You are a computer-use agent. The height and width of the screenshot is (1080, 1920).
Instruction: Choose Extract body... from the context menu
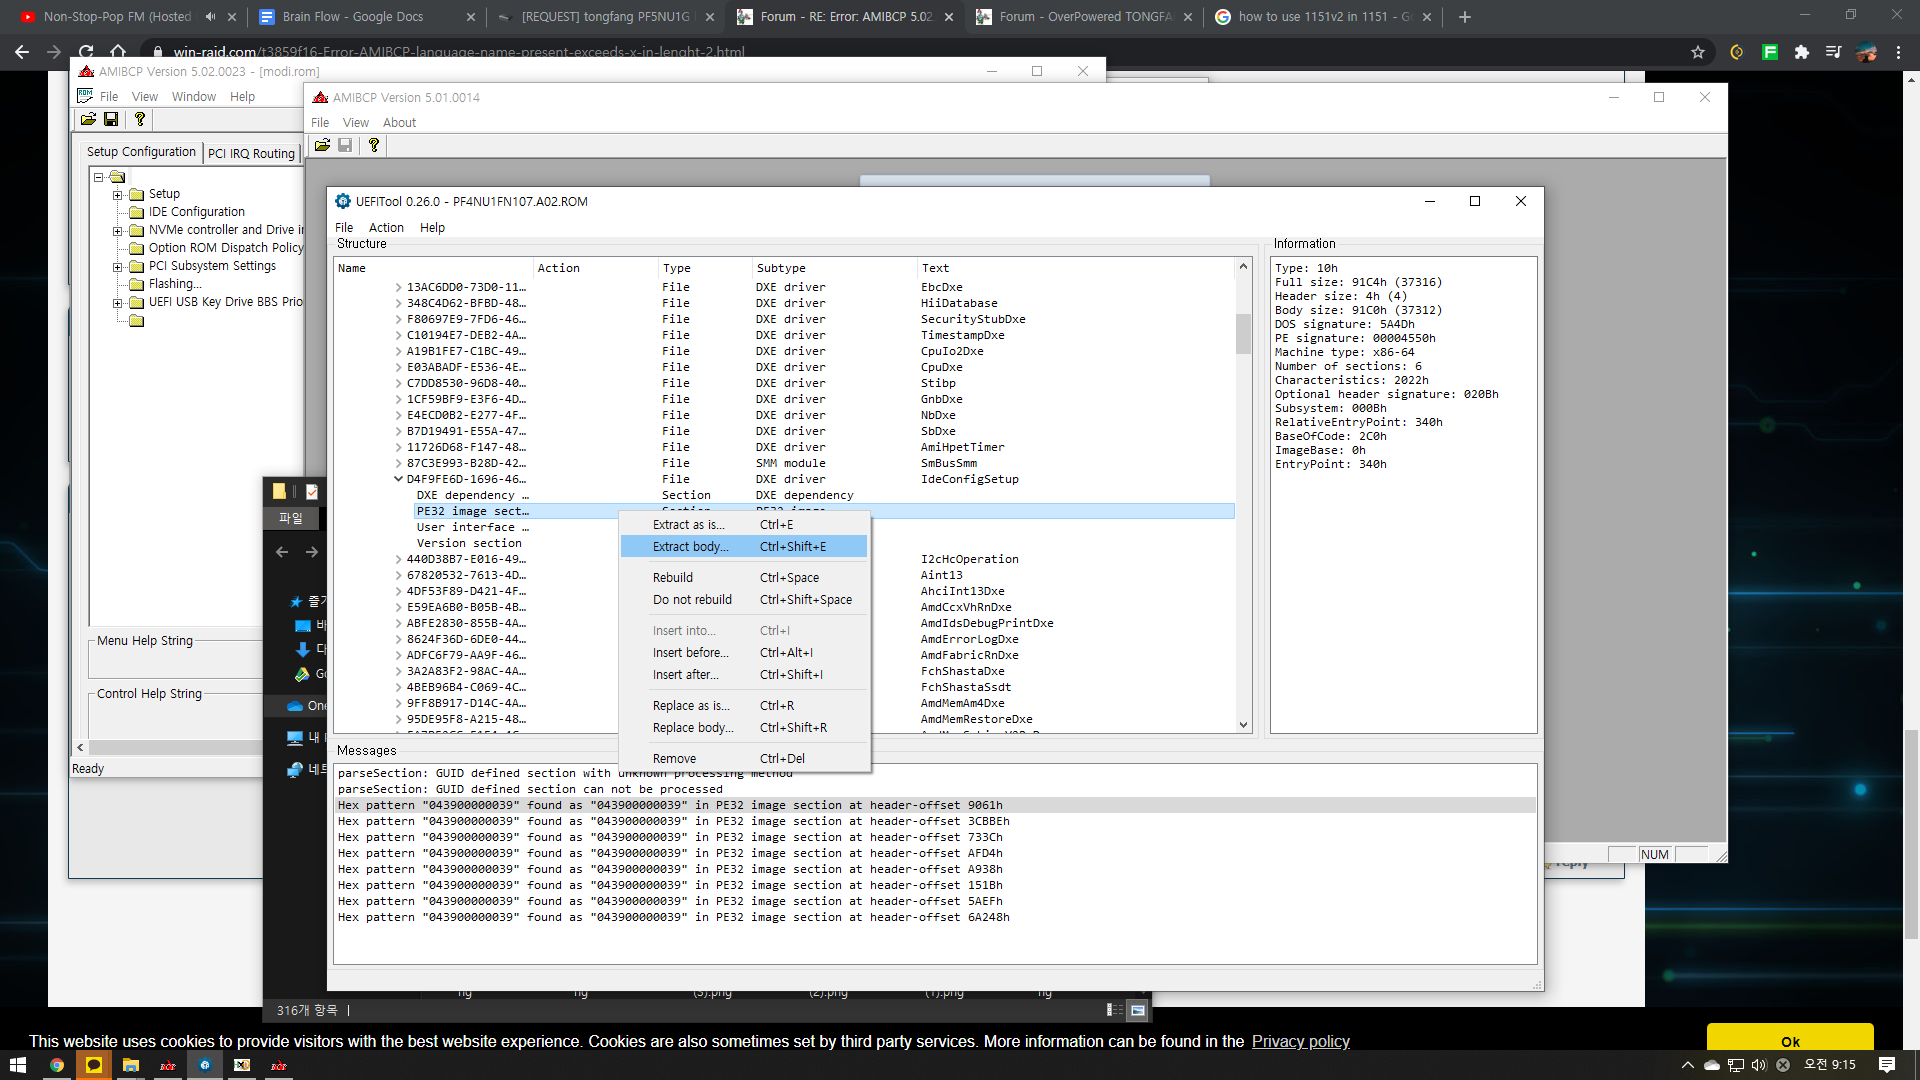(691, 547)
